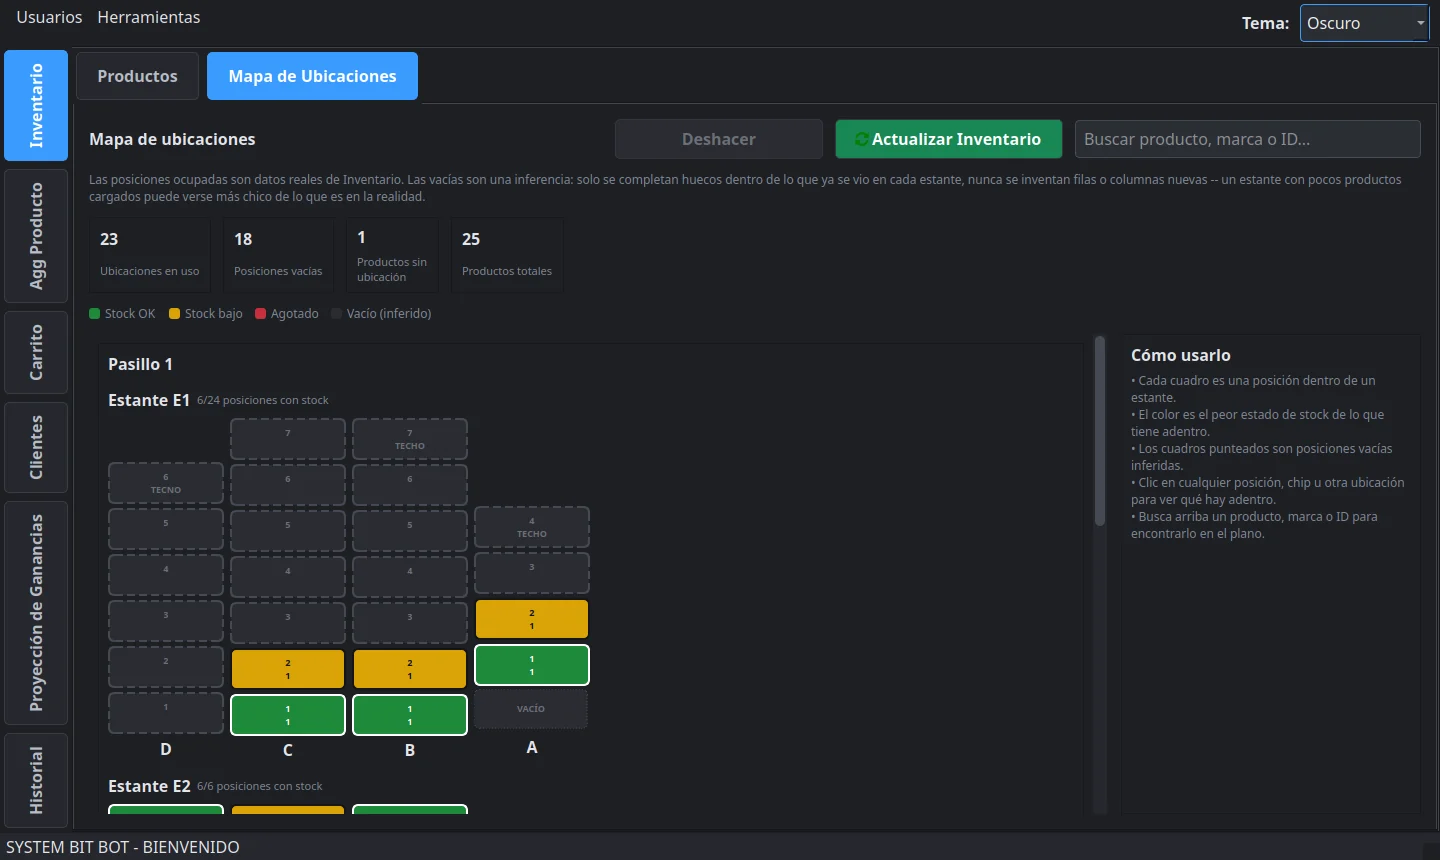
Task: Select green position 1 in column C
Action: point(288,715)
